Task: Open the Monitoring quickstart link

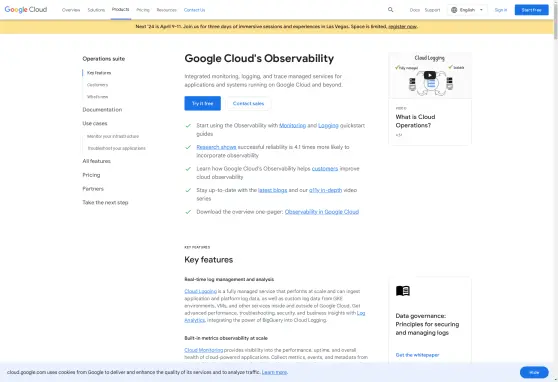Action: click(293, 125)
